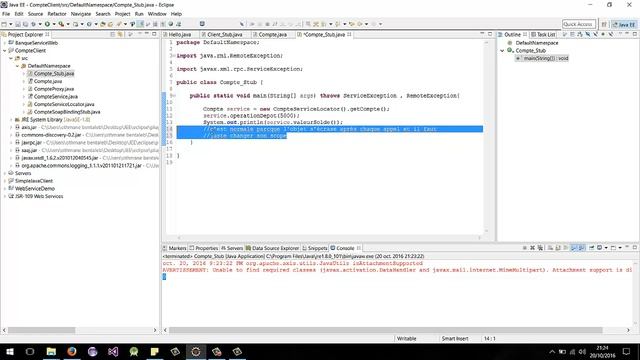Viewport: 640px width, 360px height.
Task: Open the Display Selected Console dropdown arrow
Action: tap(606, 248)
